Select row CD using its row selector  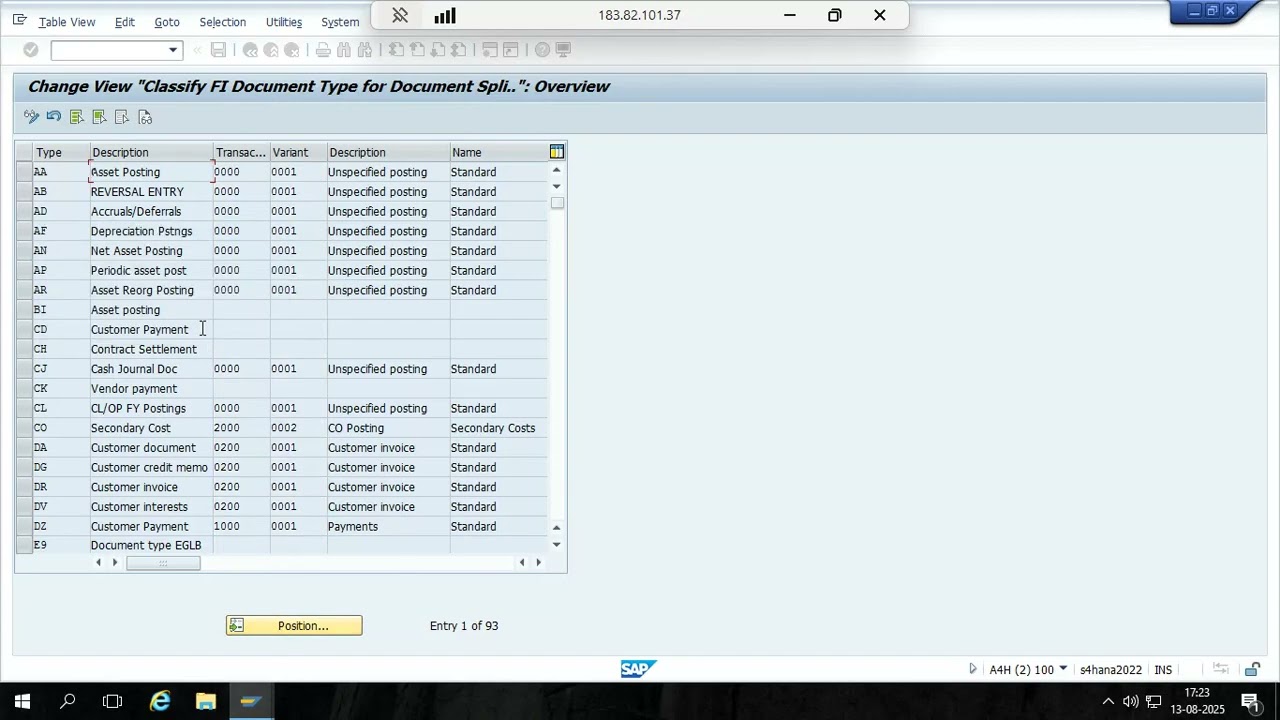[23, 329]
